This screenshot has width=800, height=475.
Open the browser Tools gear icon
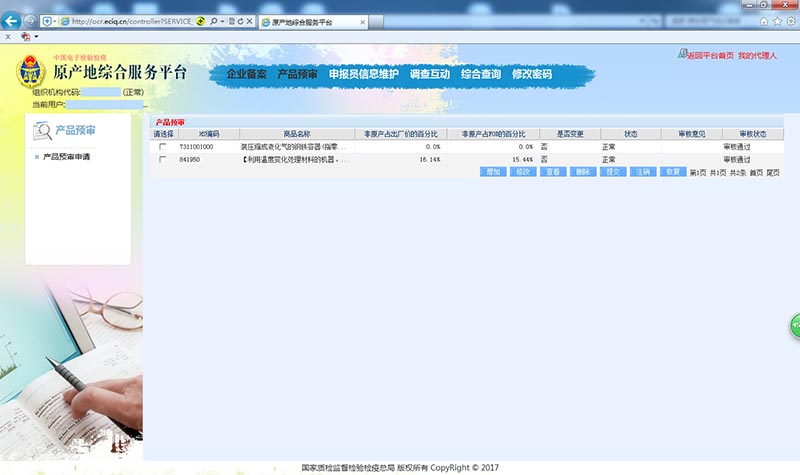tap(790, 21)
